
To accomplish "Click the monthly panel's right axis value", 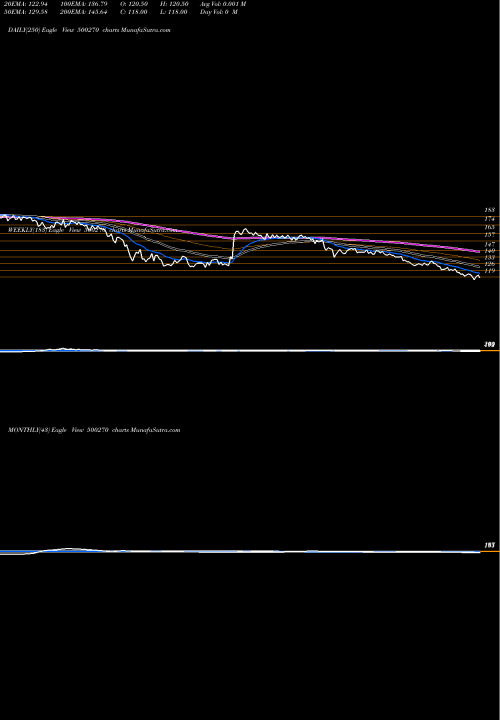I will [489, 545].
